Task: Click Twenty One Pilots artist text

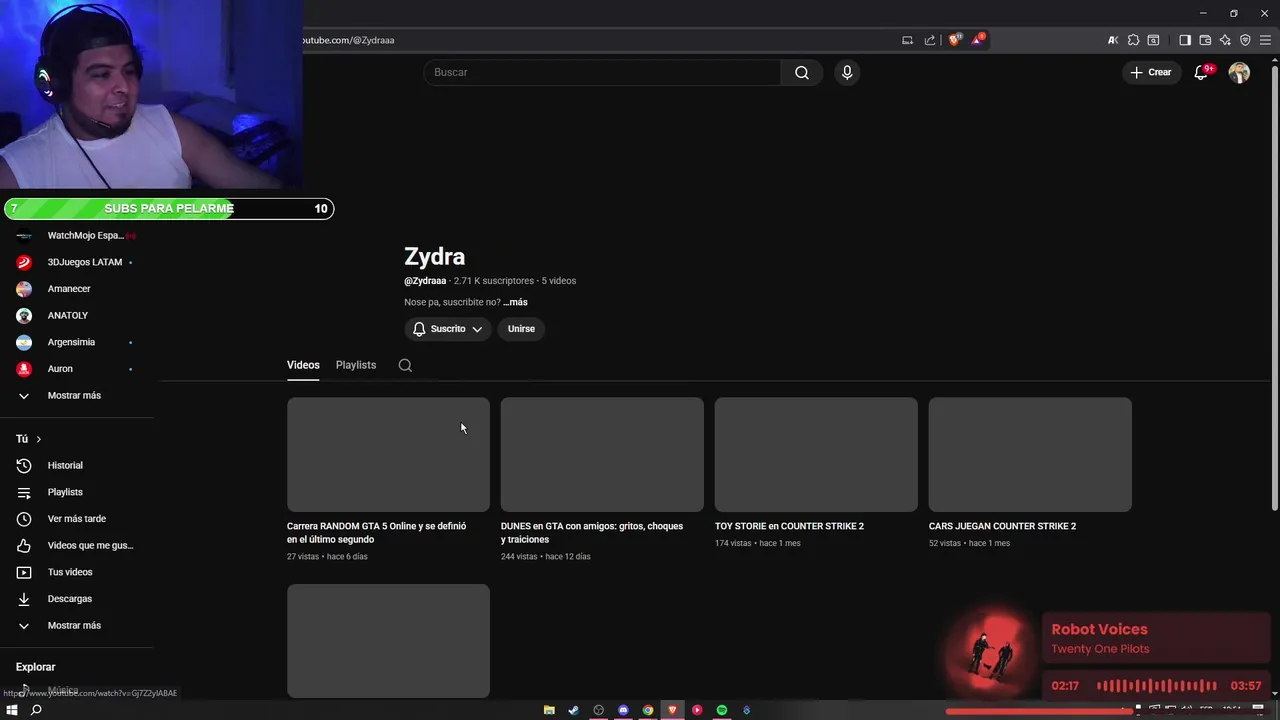Action: coord(1100,649)
